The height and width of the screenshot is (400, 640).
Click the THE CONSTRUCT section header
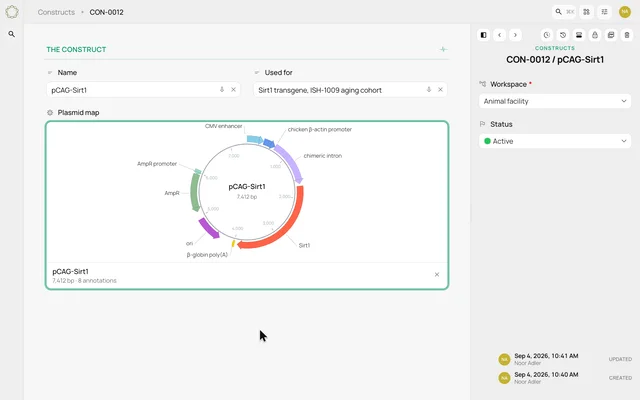coord(76,49)
